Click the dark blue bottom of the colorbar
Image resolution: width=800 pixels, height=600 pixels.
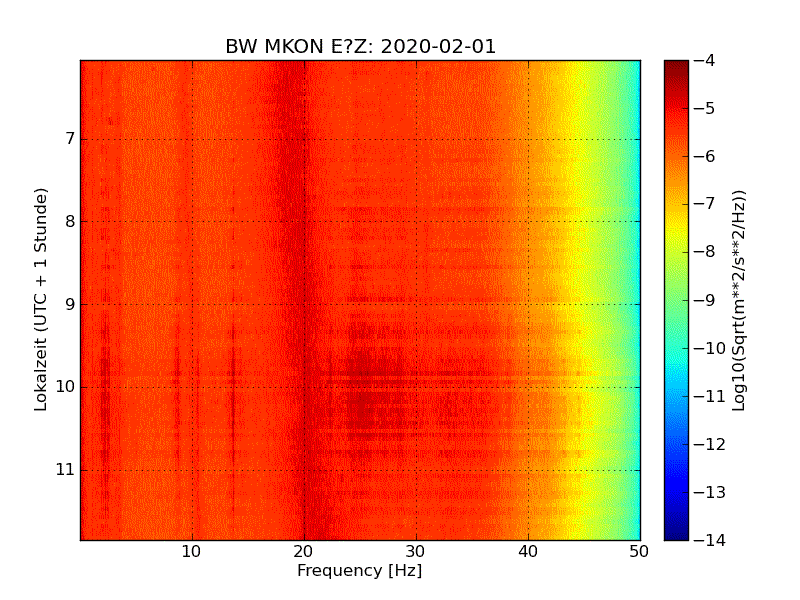tap(676, 526)
